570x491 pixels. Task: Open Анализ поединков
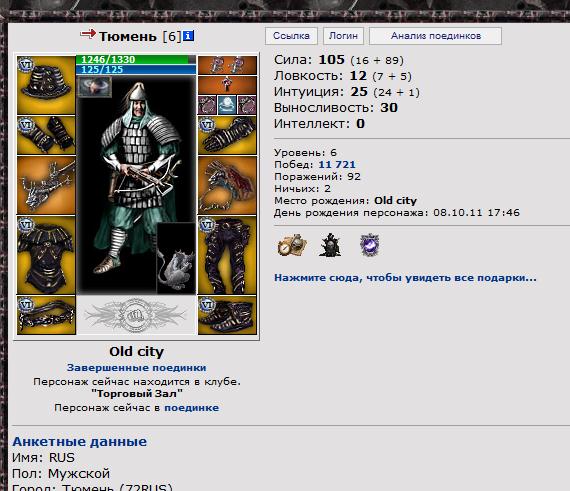pyautogui.click(x=435, y=36)
